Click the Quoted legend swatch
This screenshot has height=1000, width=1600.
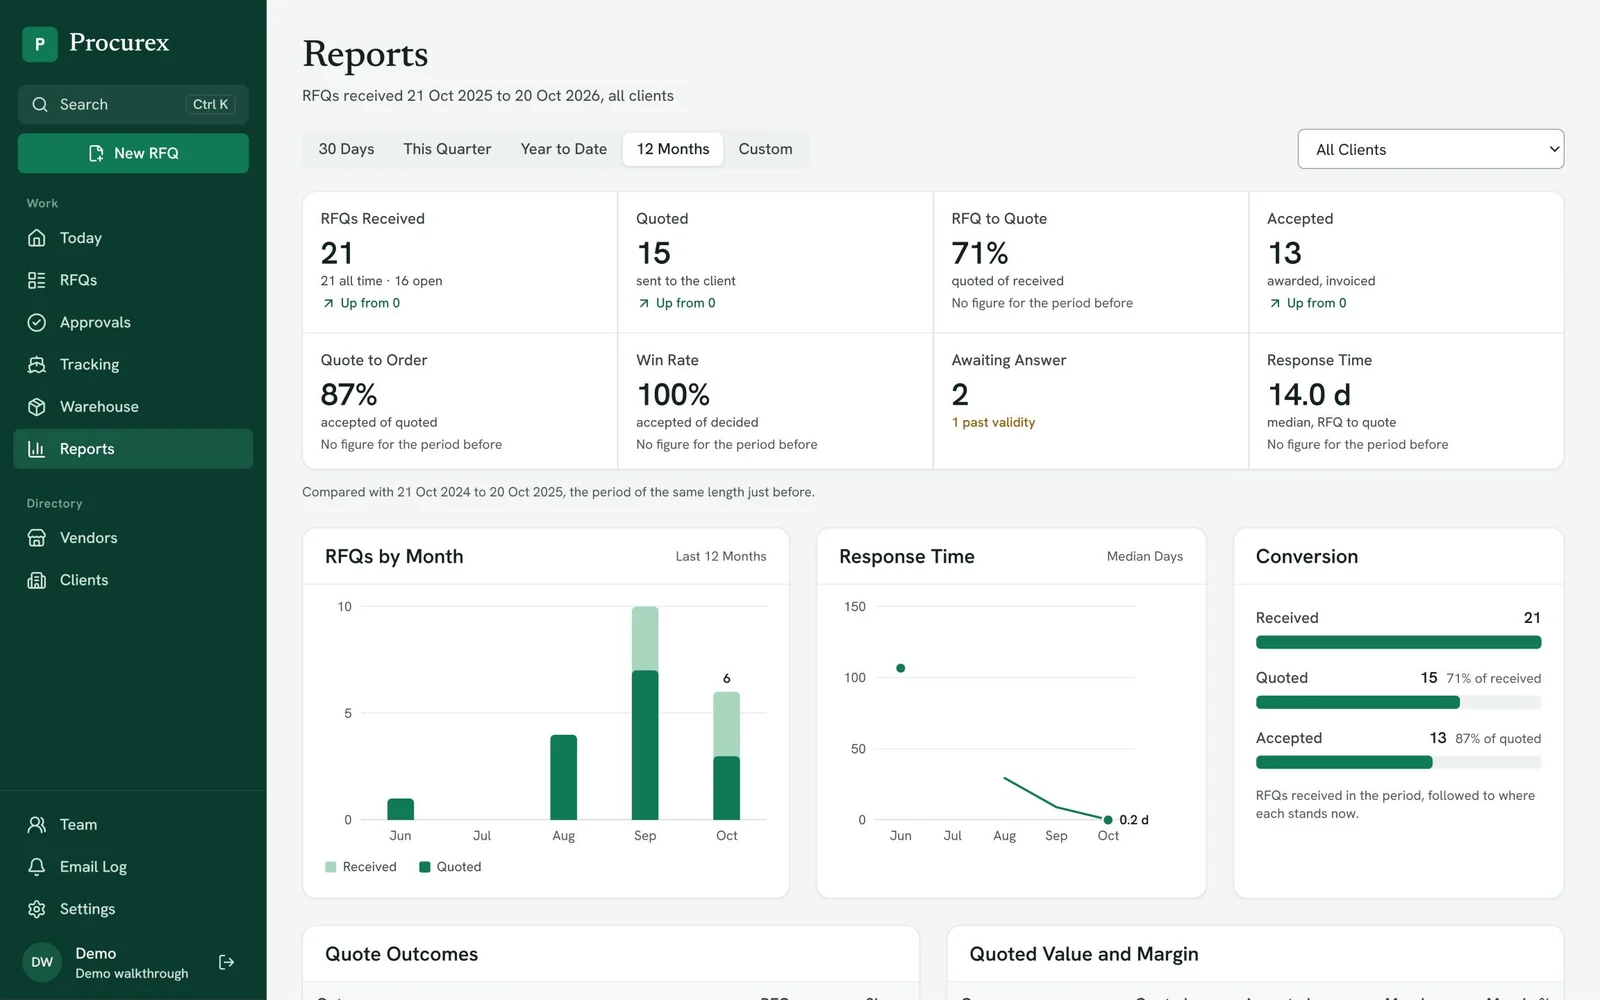[425, 867]
